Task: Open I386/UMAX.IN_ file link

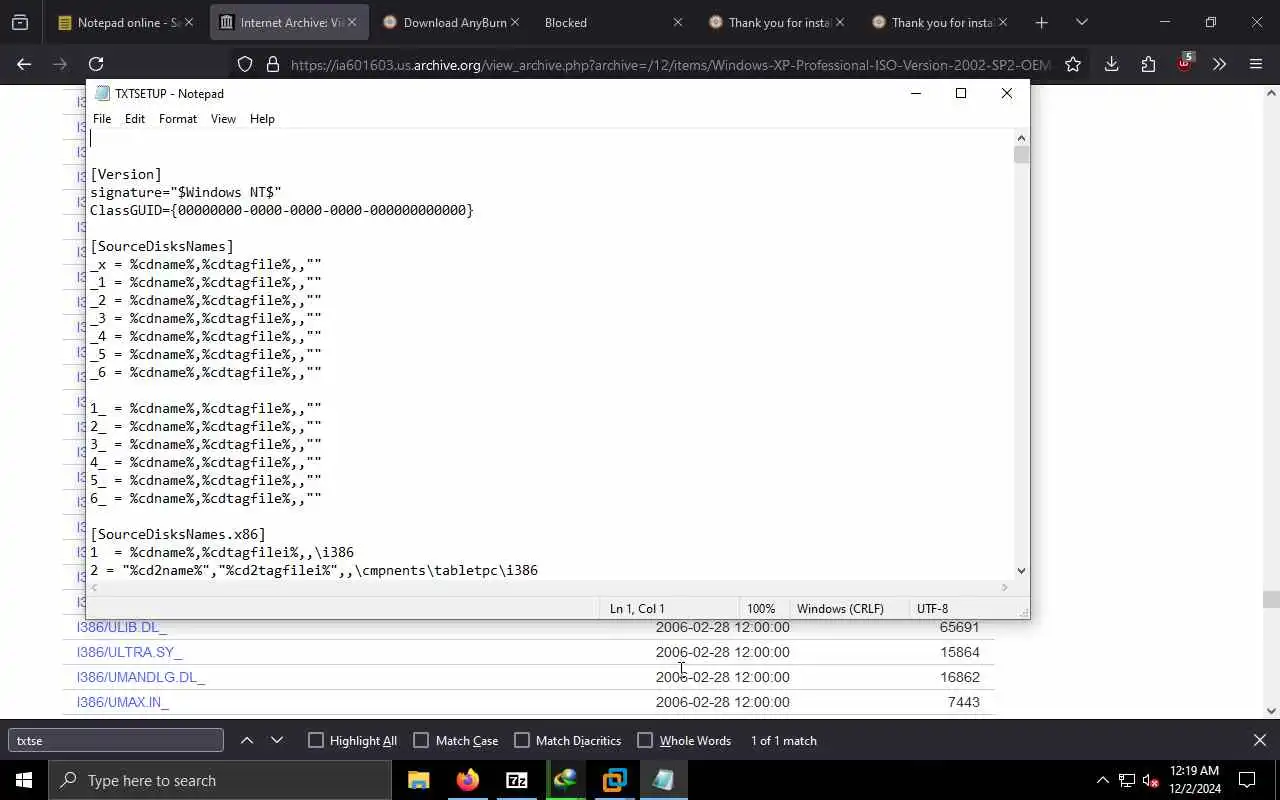Action: click(123, 702)
